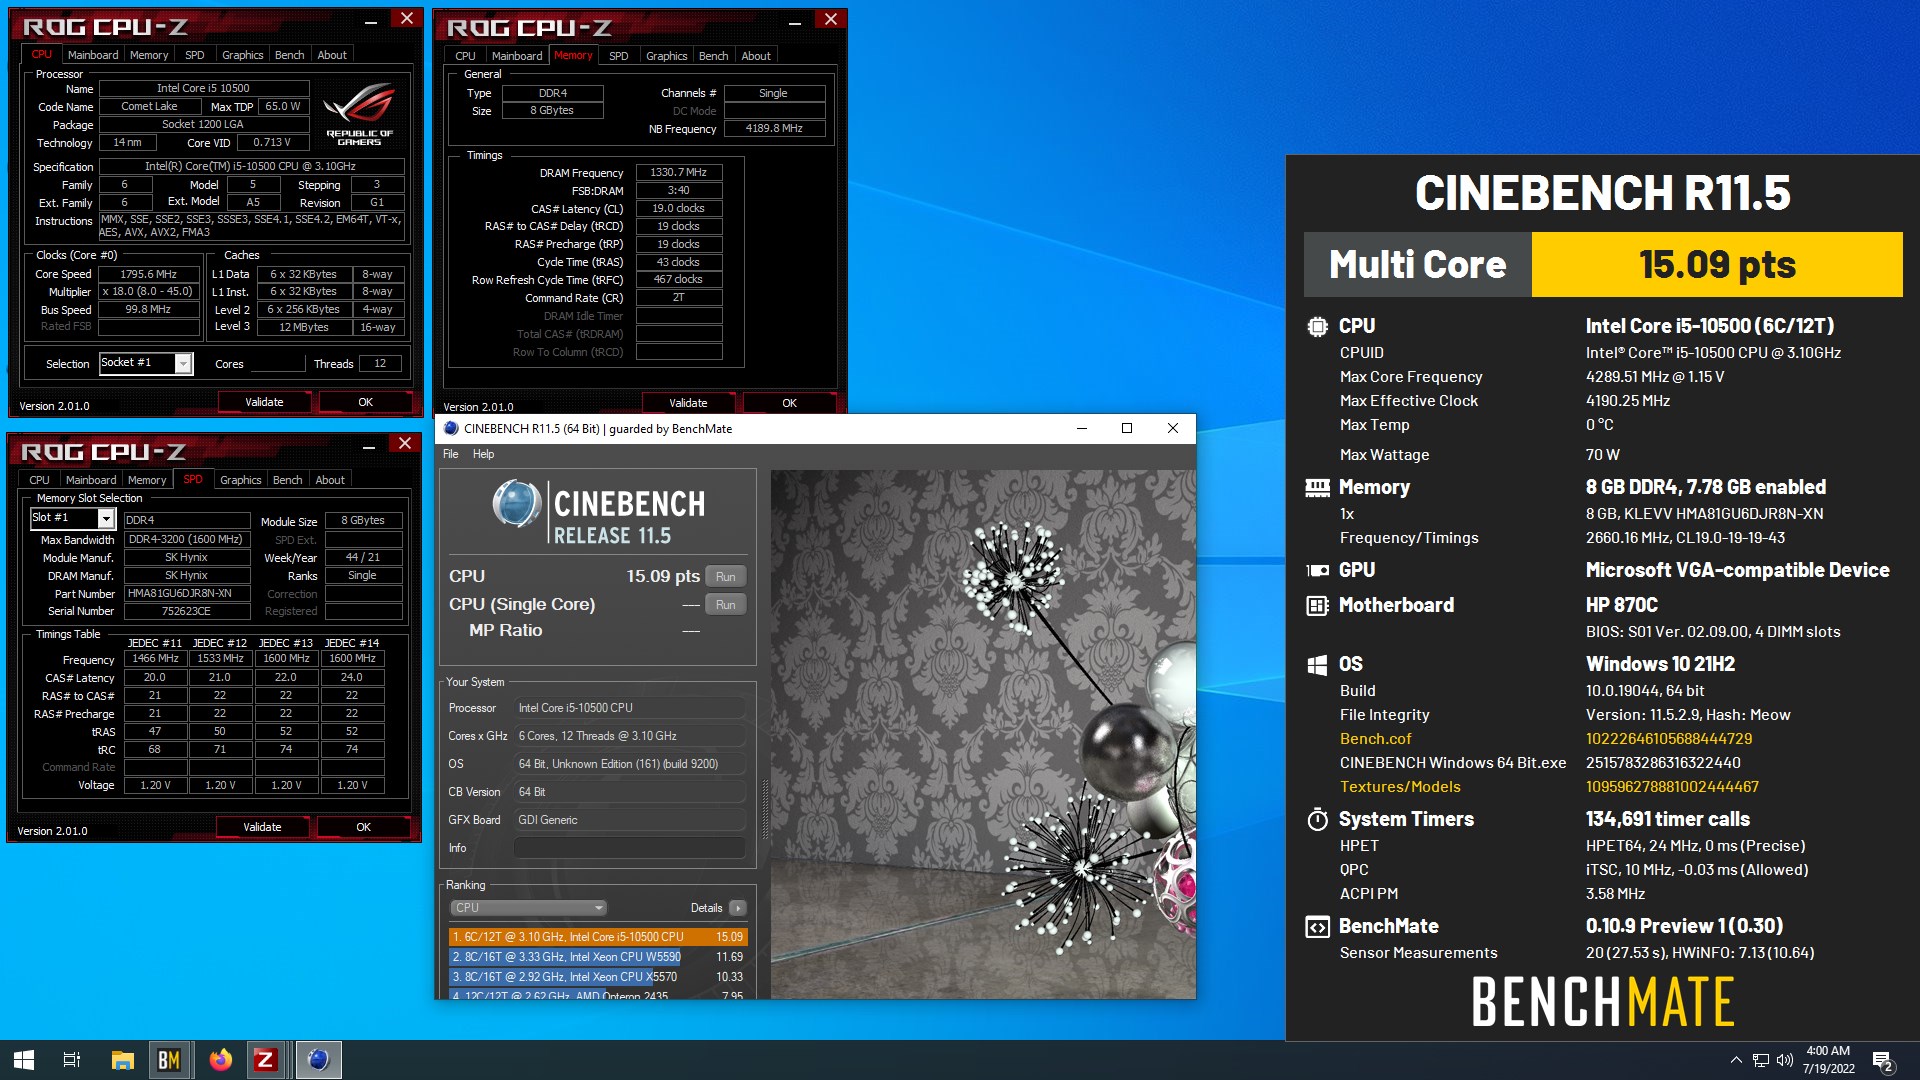This screenshot has height=1080, width=1920.
Task: Switch to Bench tab in CPU window
Action: tap(289, 55)
